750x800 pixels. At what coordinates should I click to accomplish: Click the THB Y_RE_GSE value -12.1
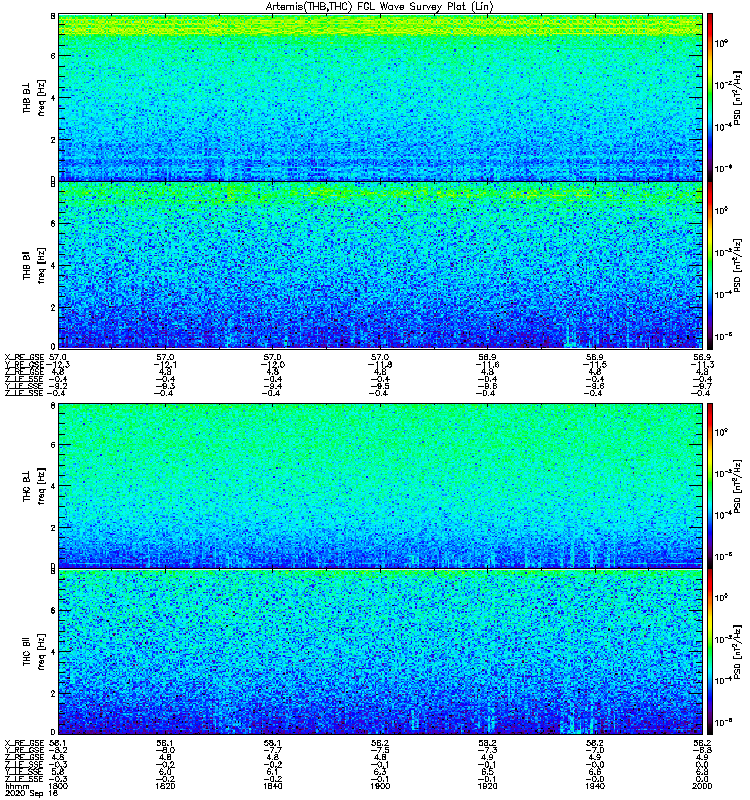click(165, 365)
